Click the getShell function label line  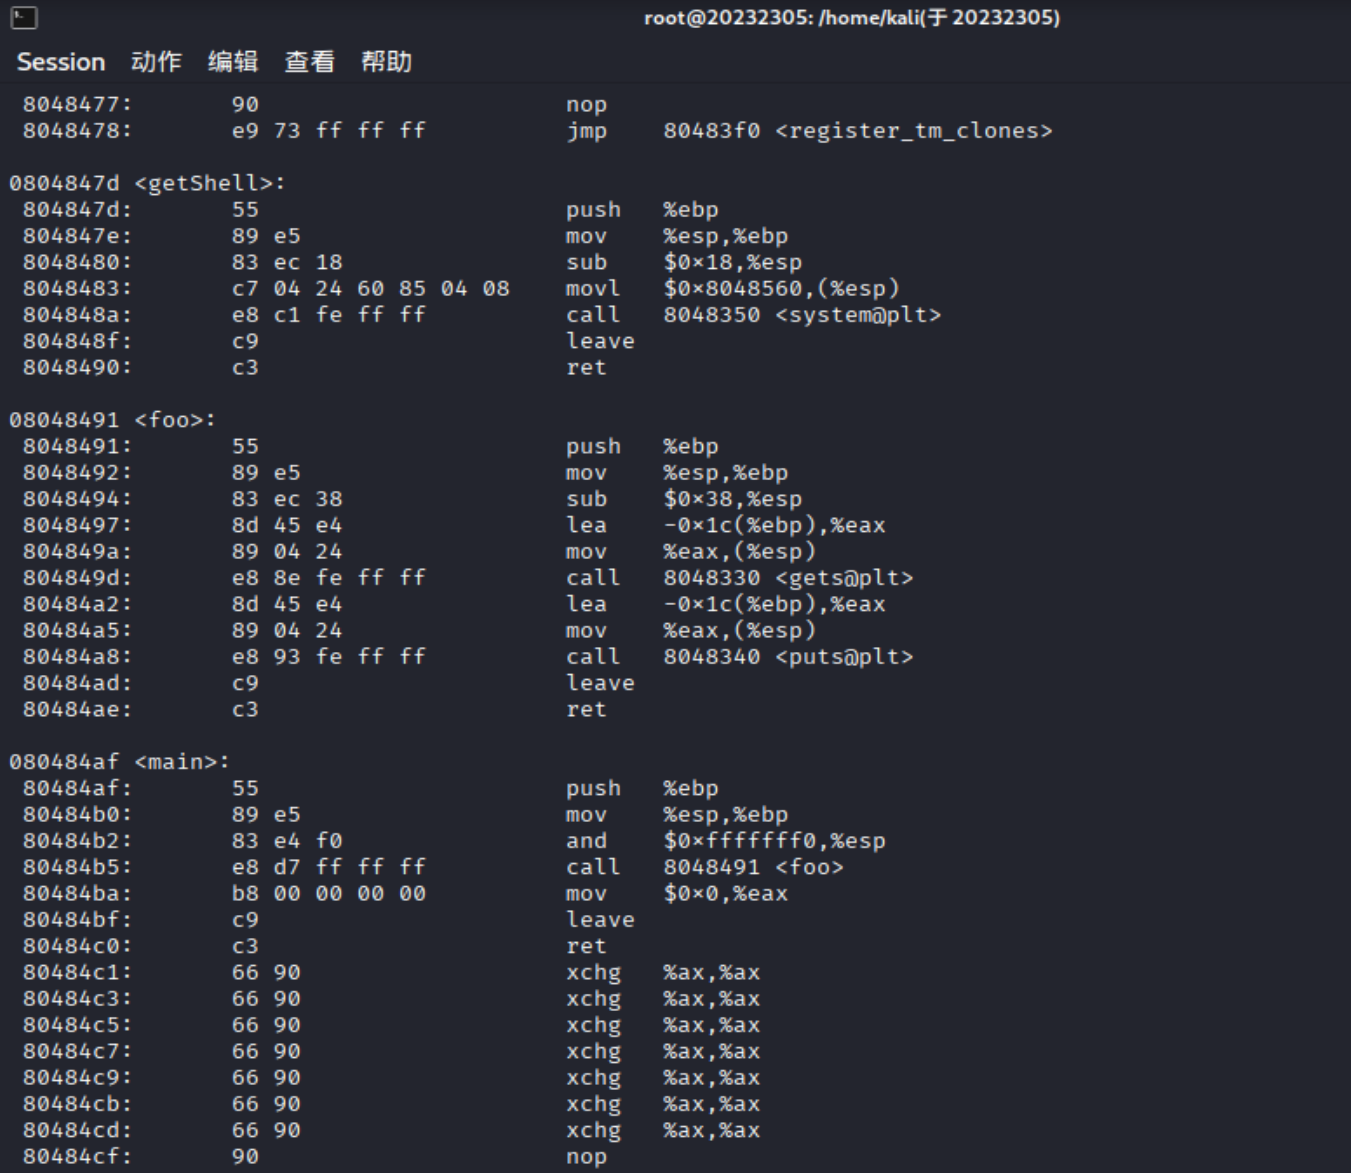tap(147, 183)
